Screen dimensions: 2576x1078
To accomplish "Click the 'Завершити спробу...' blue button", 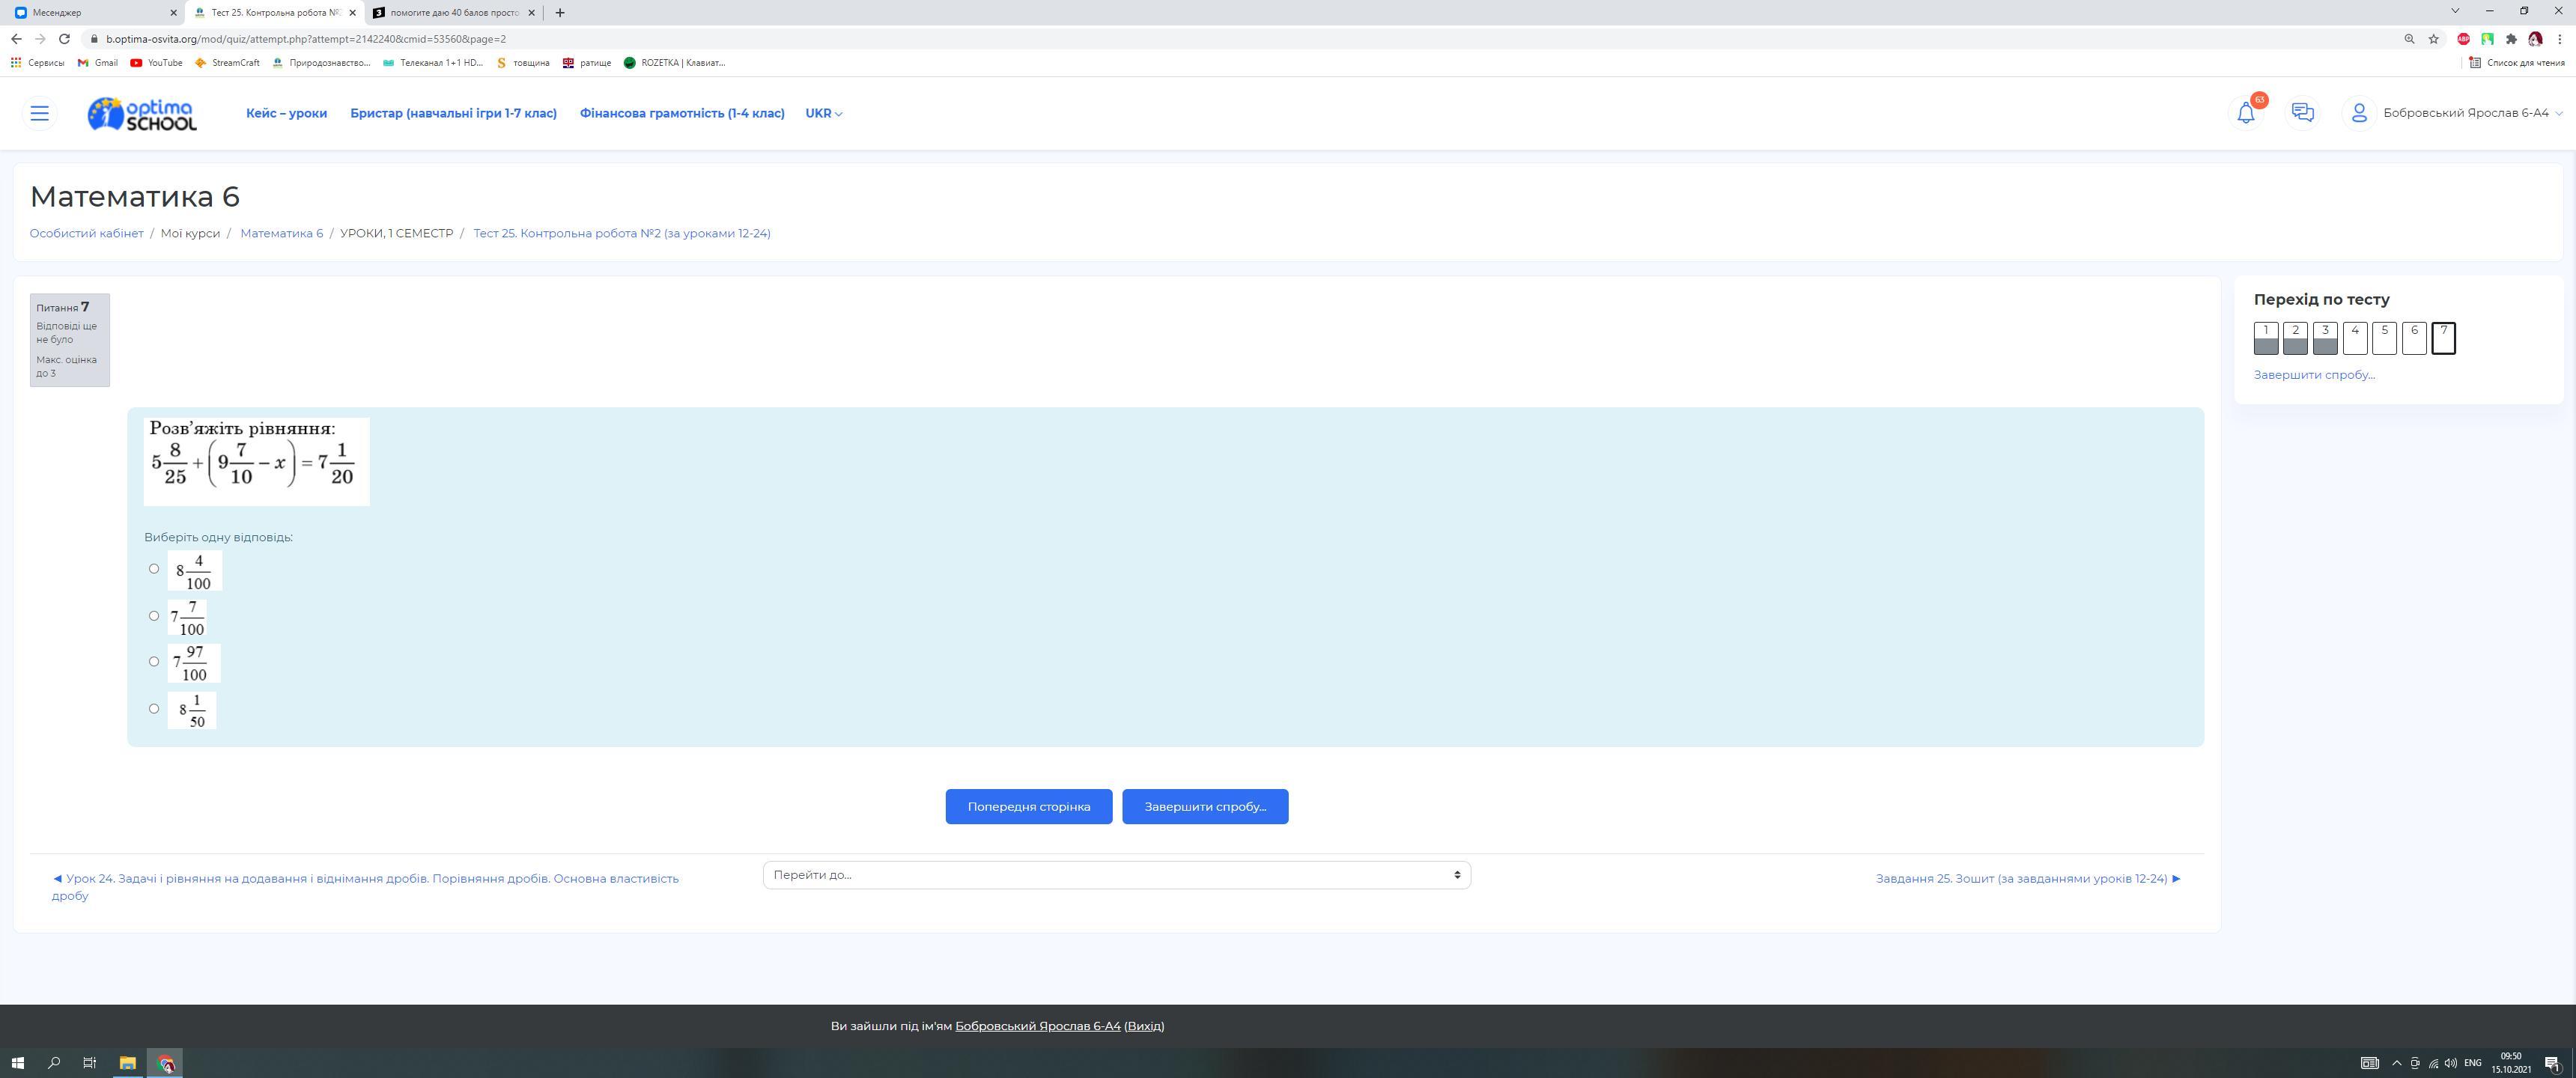I will point(1204,807).
